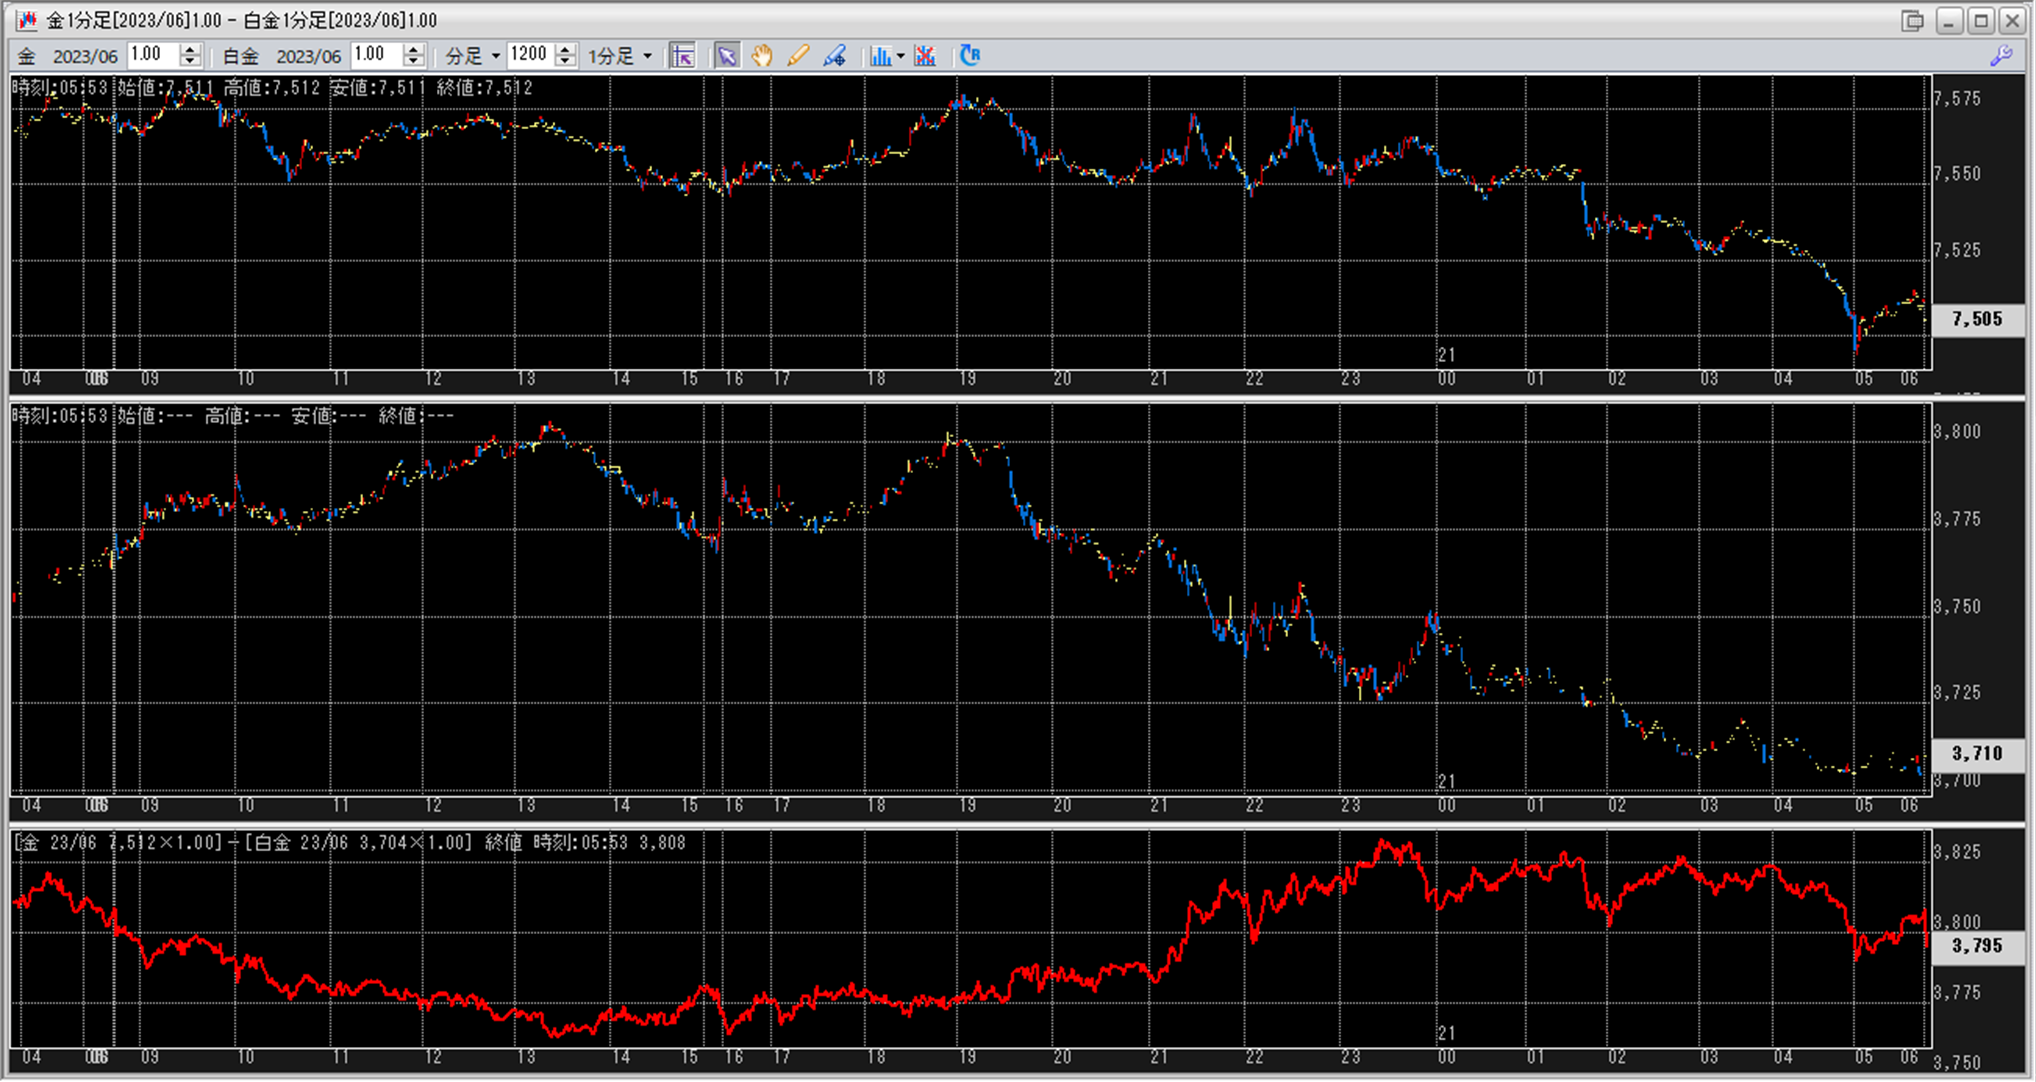The width and height of the screenshot is (2036, 1082).
Task: Select the pencil drawing tool
Action: (798, 56)
